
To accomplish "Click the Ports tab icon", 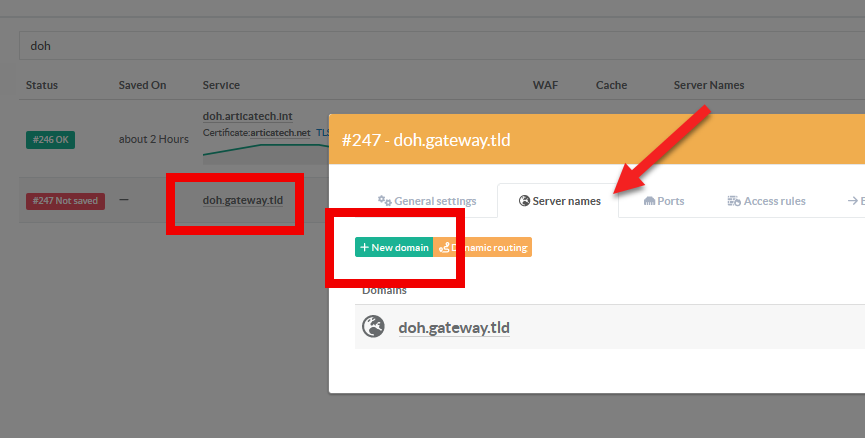I will (x=649, y=201).
